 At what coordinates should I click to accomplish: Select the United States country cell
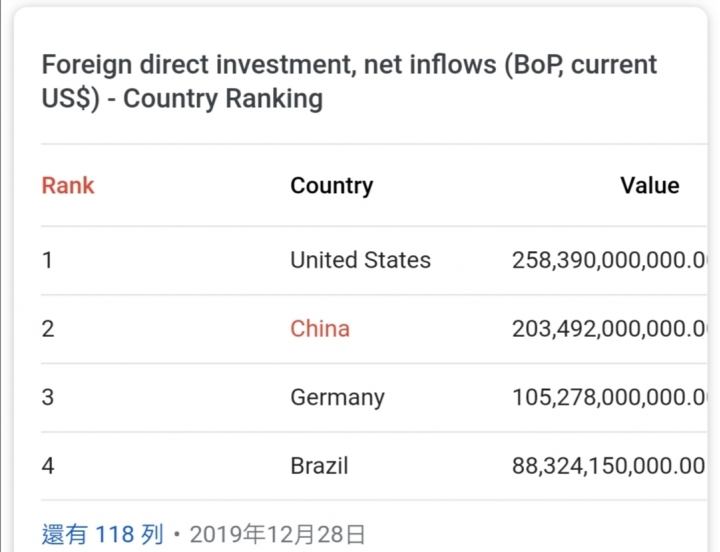point(360,260)
